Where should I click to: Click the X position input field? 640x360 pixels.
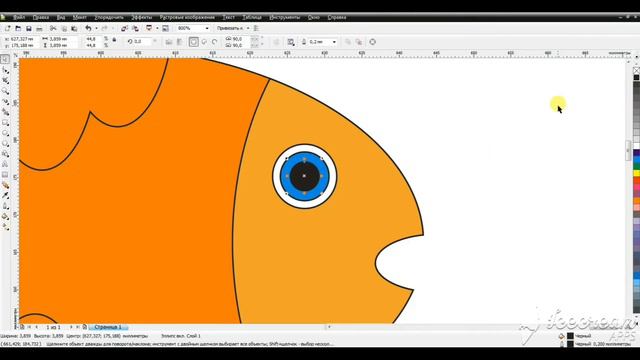[25, 39]
